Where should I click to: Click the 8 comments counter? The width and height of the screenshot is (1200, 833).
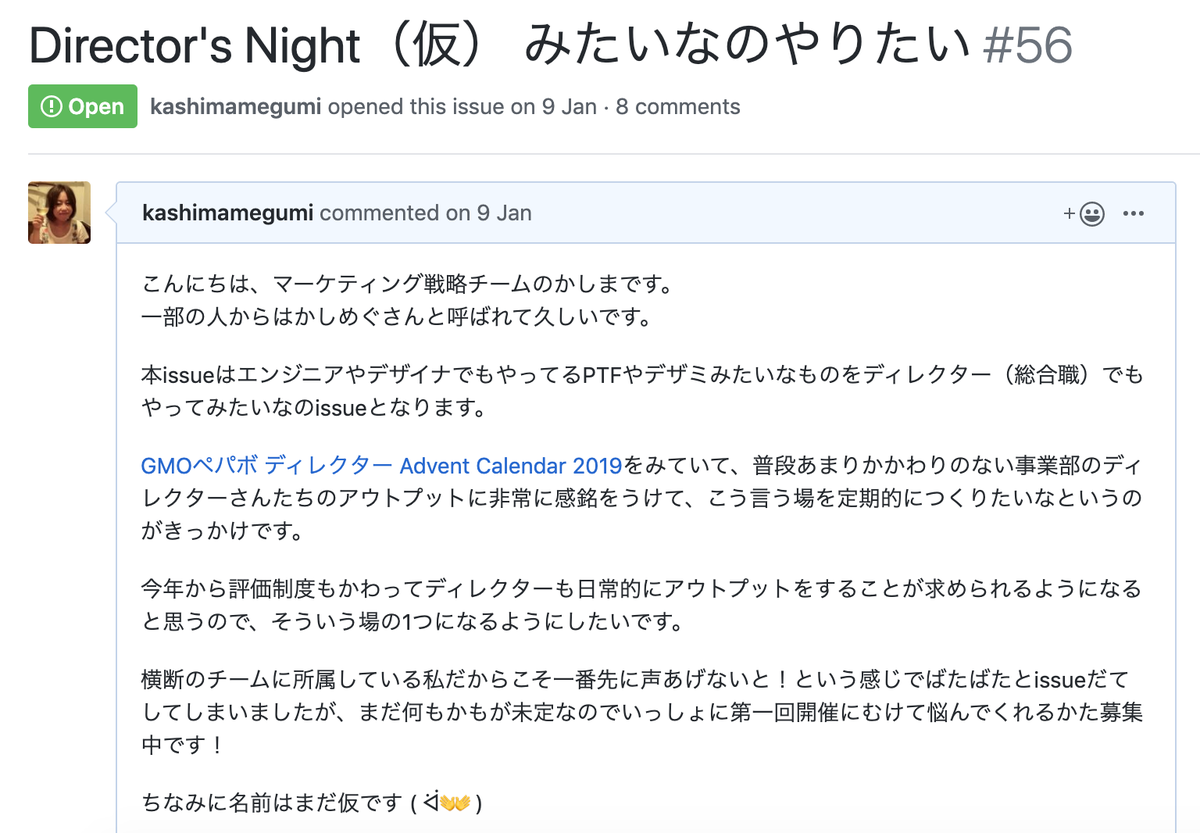[679, 106]
